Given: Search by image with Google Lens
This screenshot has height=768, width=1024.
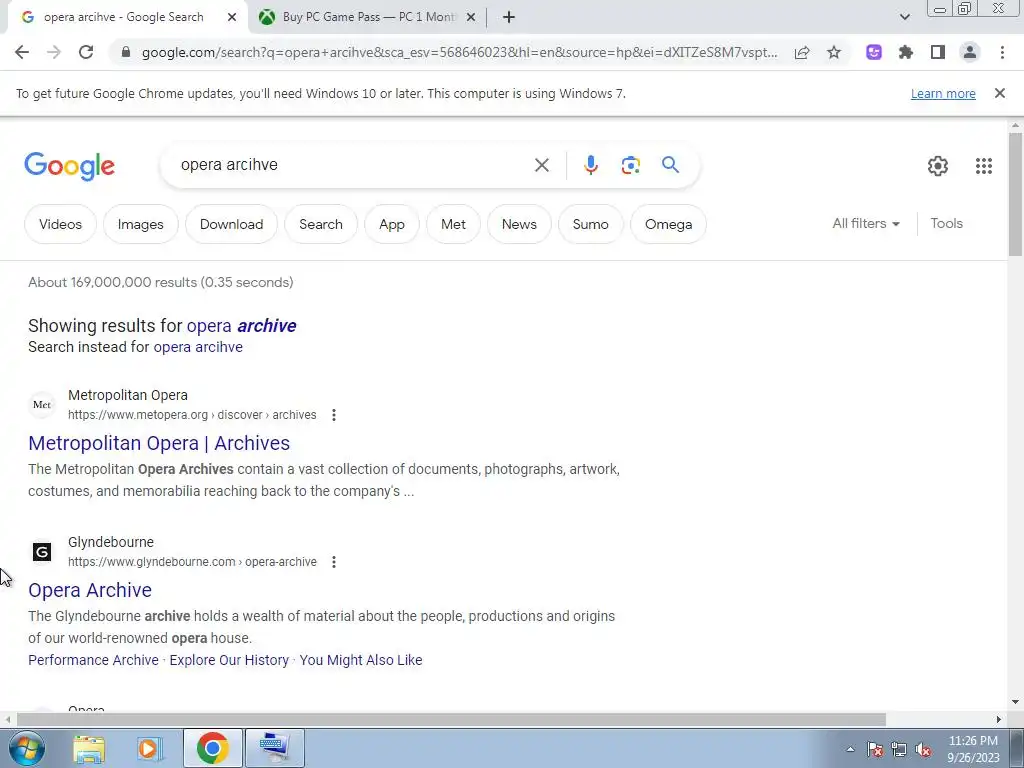Looking at the screenshot, I should pos(630,165).
